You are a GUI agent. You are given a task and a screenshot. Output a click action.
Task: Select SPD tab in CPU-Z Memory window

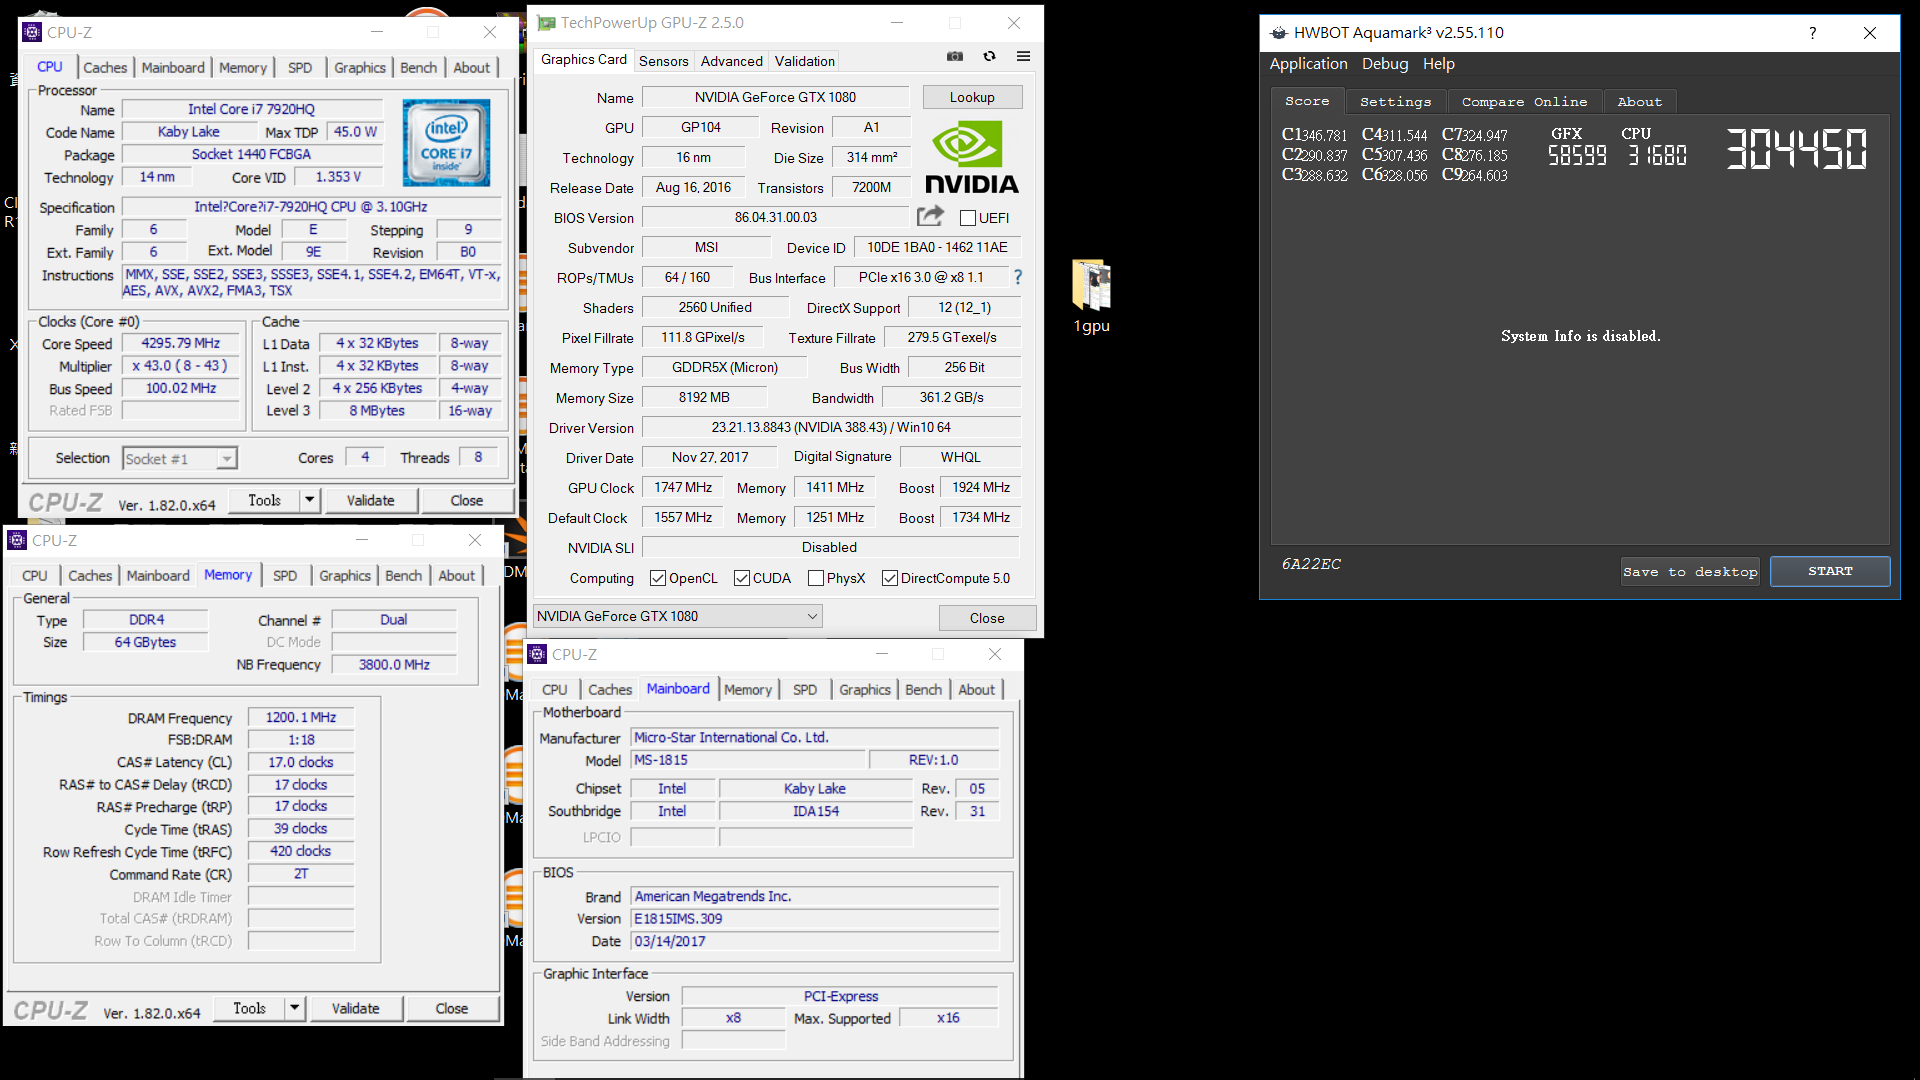coord(285,576)
